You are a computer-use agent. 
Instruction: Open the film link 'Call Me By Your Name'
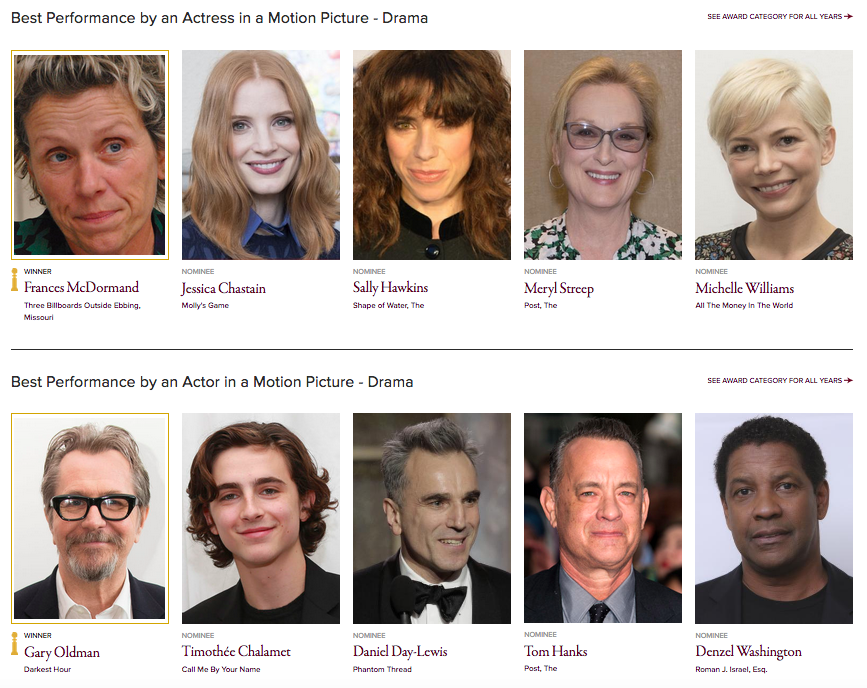(221, 669)
